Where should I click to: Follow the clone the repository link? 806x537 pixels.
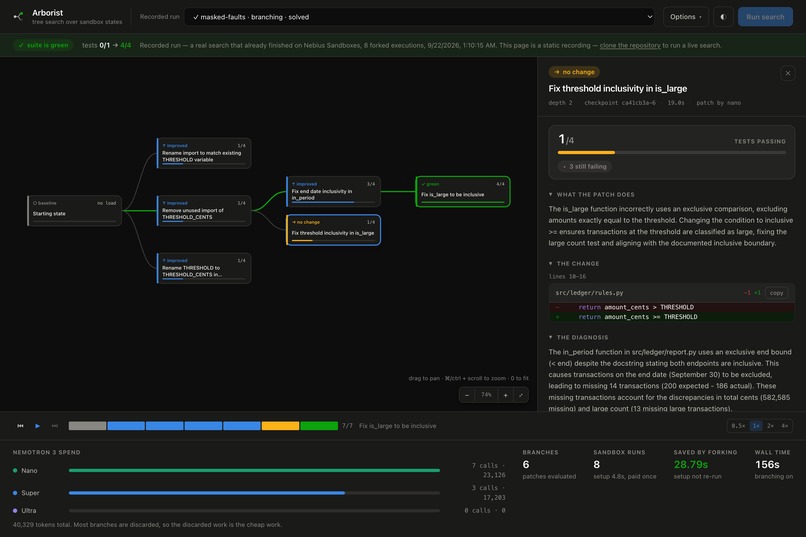630,45
